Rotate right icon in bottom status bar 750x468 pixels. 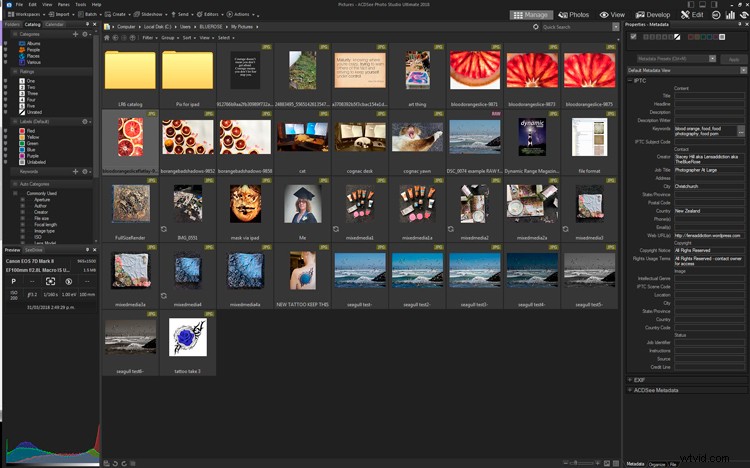pyautogui.click(x=124, y=463)
